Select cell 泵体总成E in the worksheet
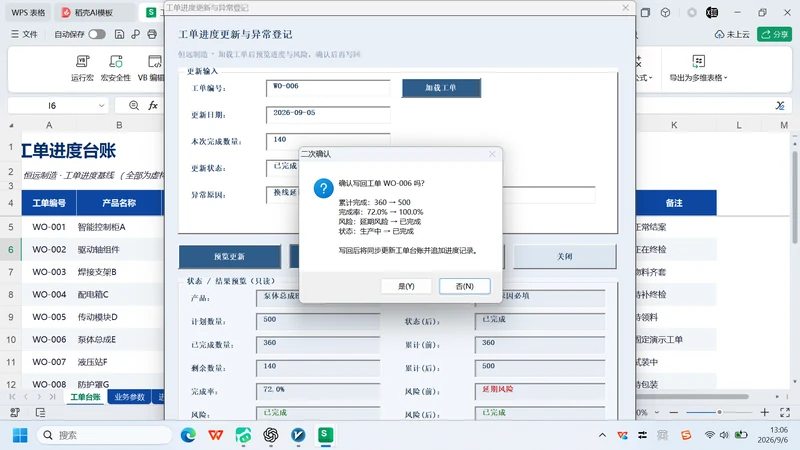This screenshot has height=450, width=800. (x=120, y=339)
